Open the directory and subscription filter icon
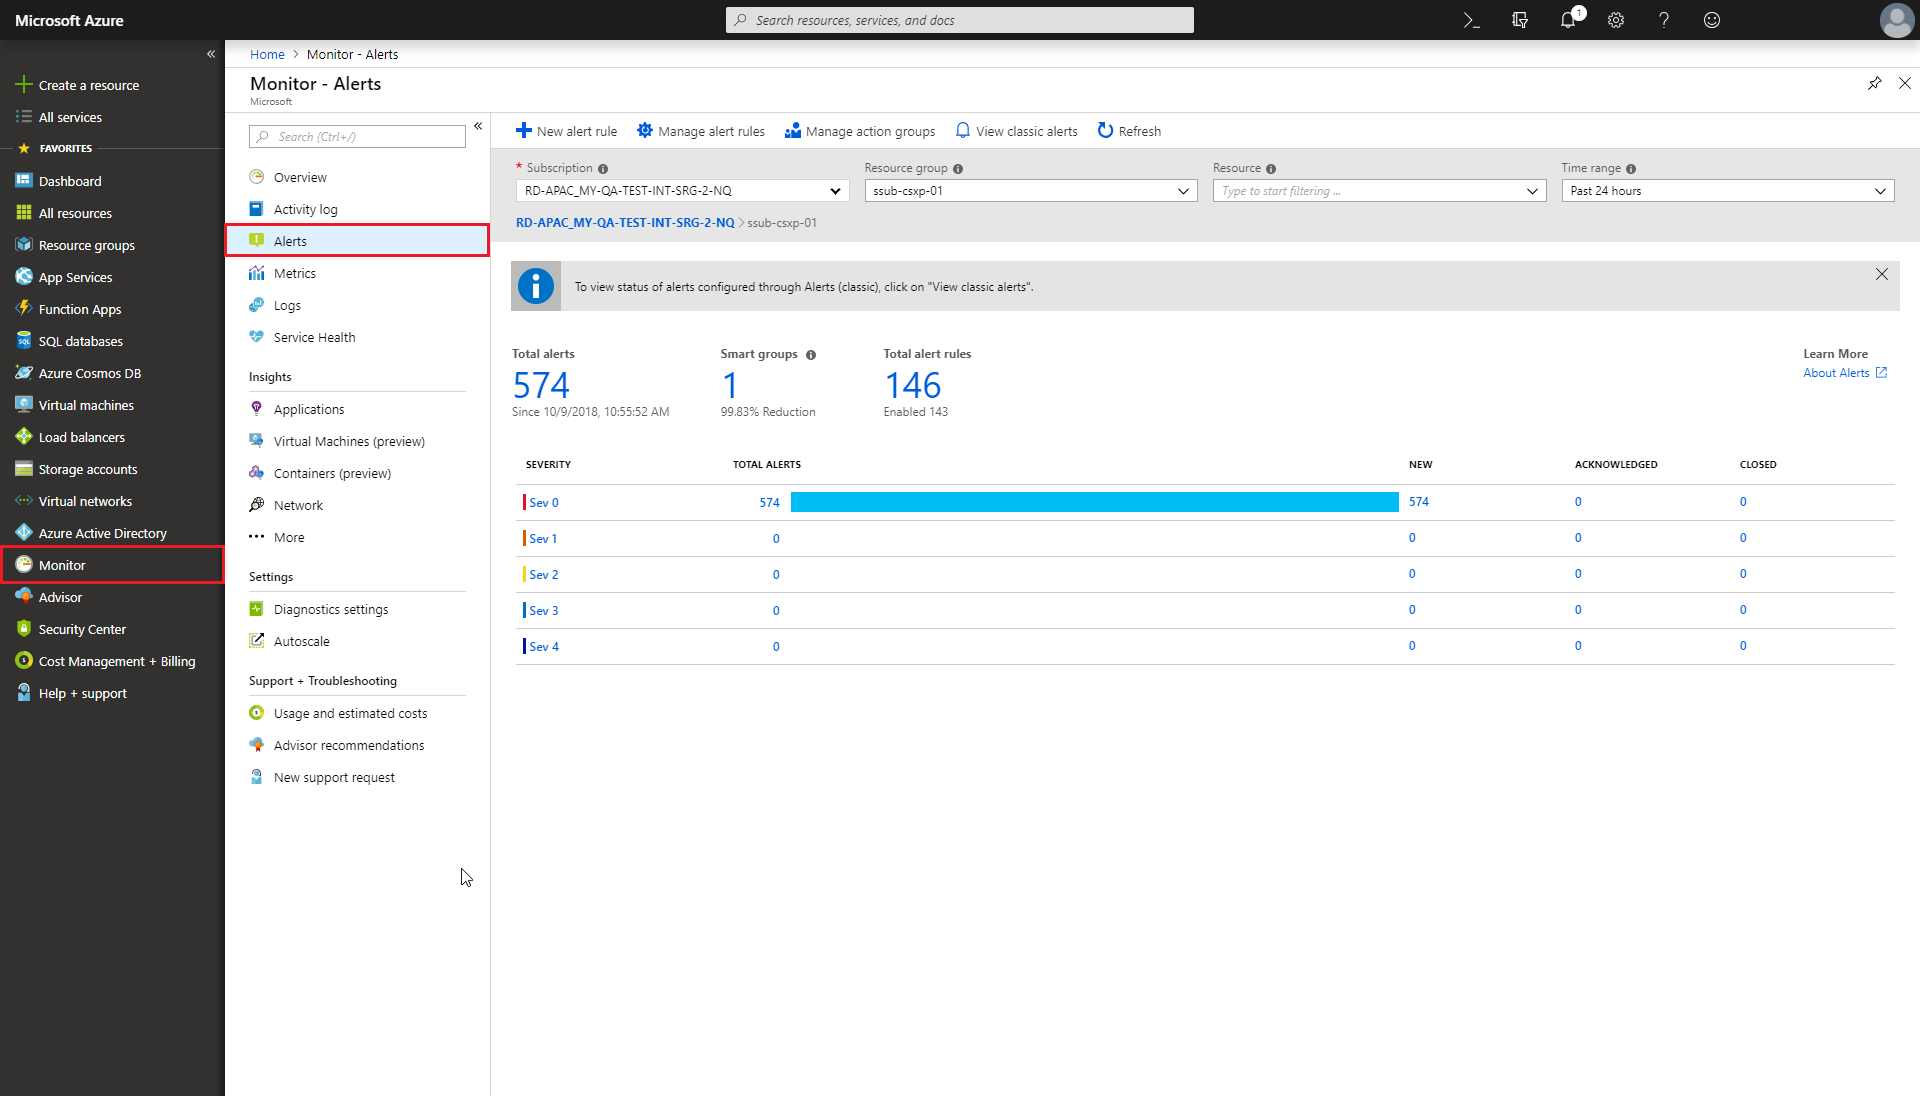 pyautogui.click(x=1520, y=20)
